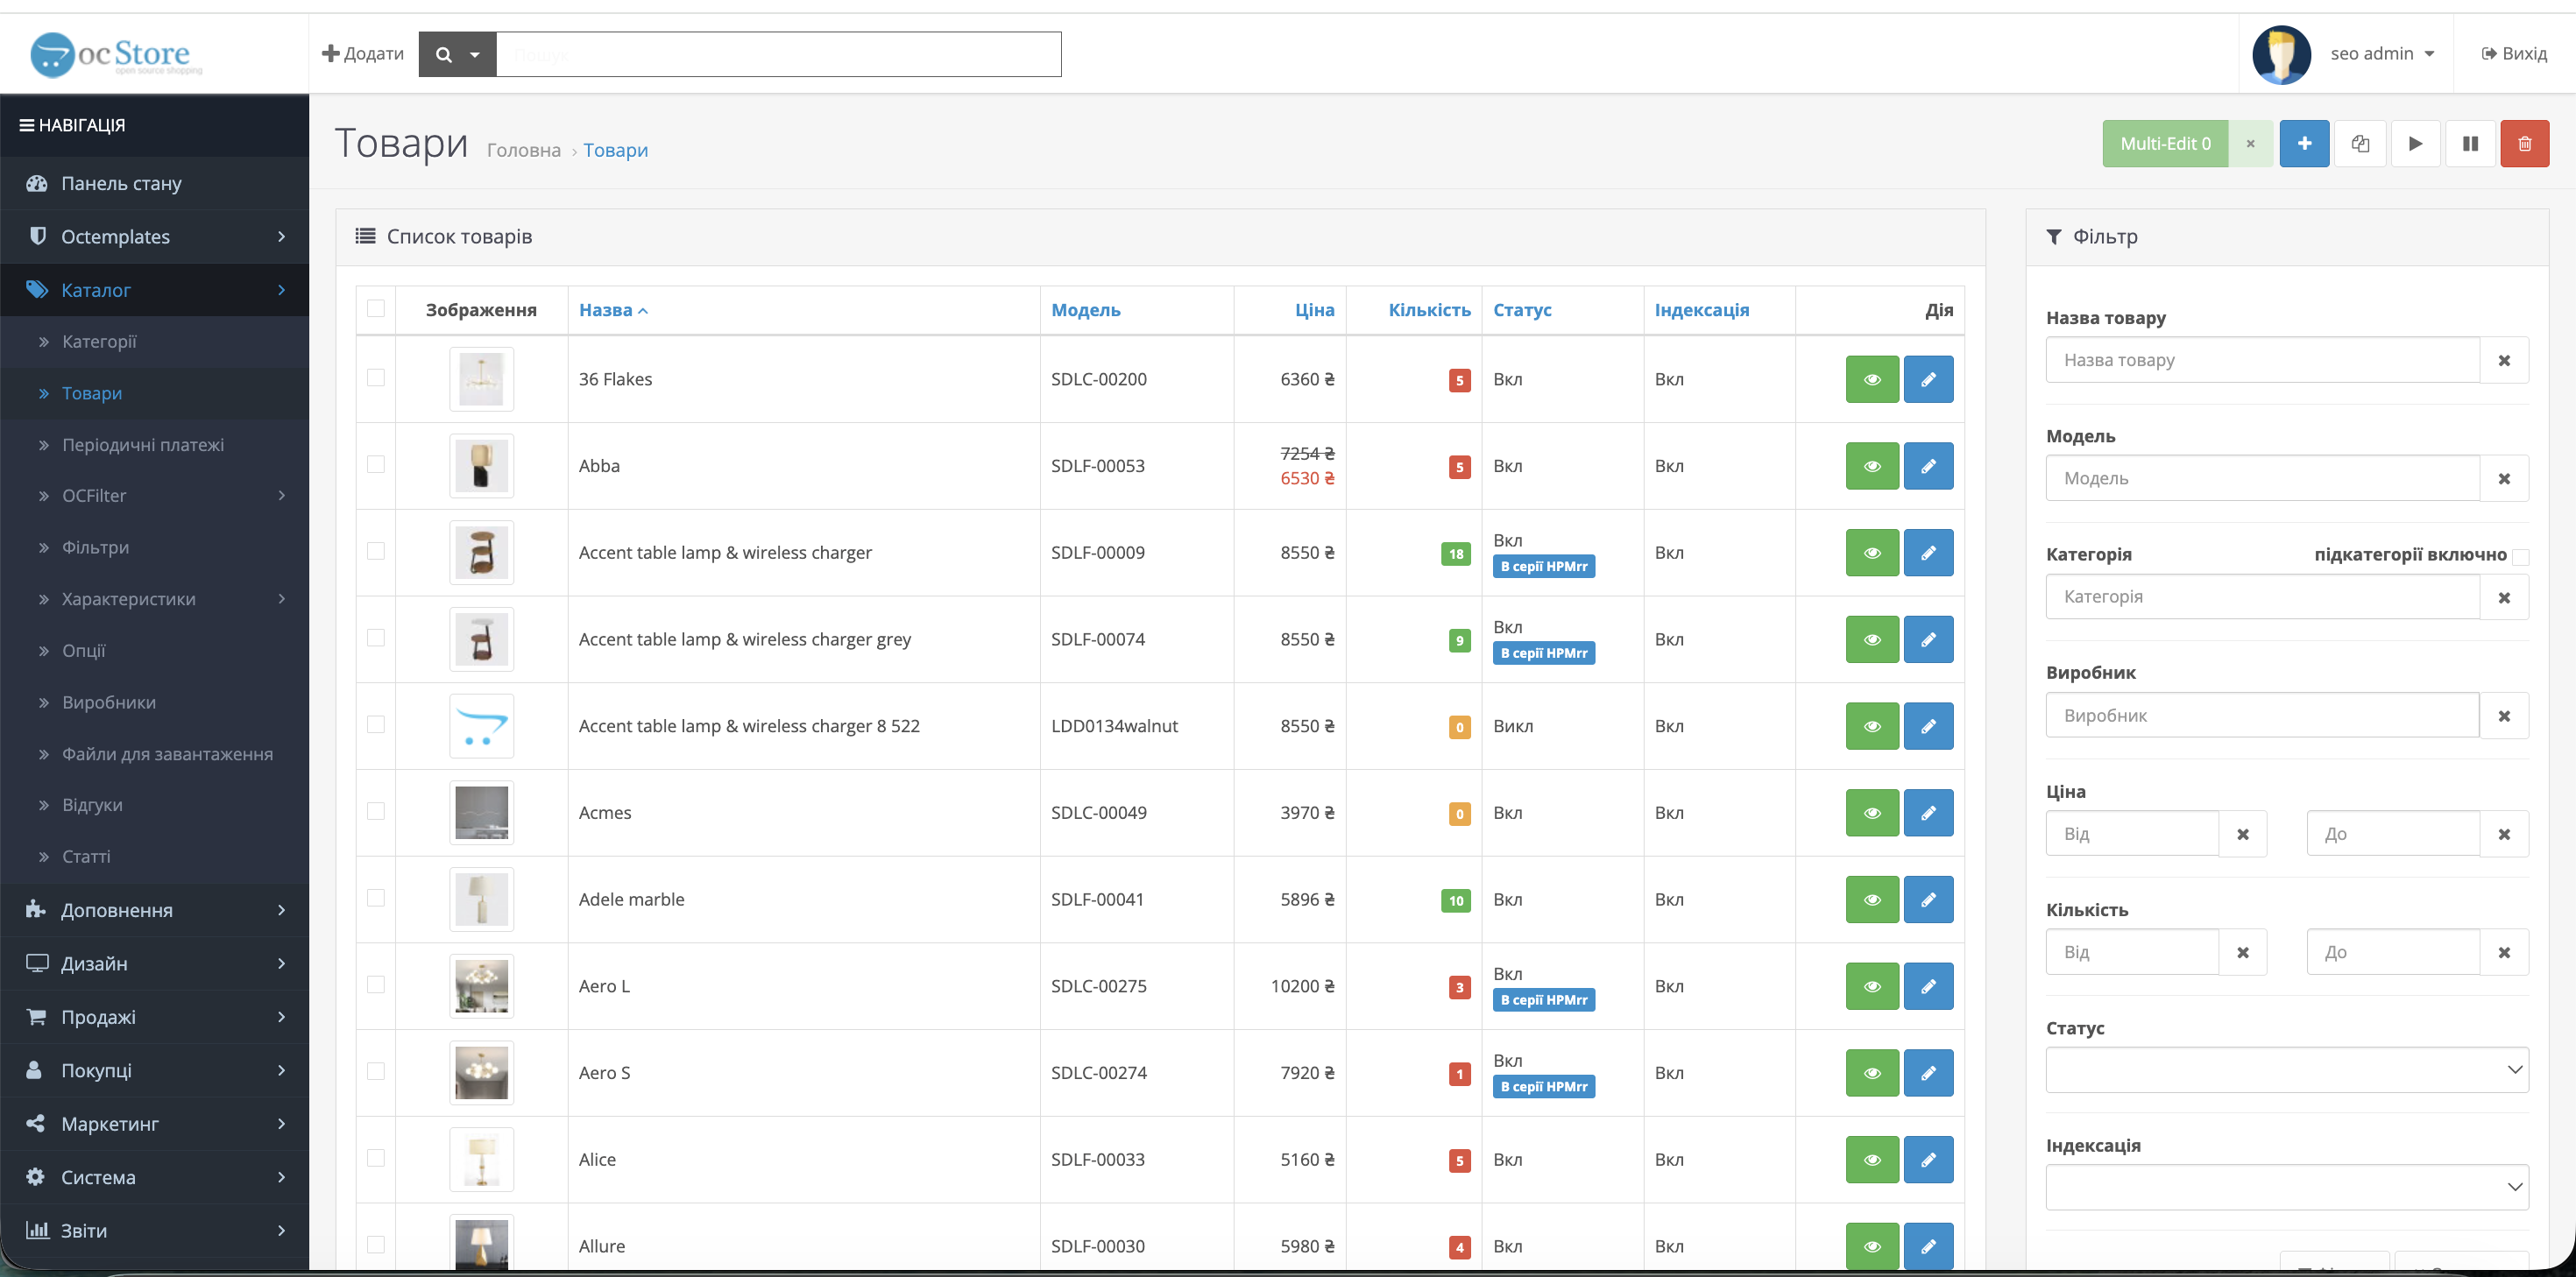This screenshot has height=1277, width=2576.
Task: Check the Adele marble row checkbox
Action: (x=376, y=898)
